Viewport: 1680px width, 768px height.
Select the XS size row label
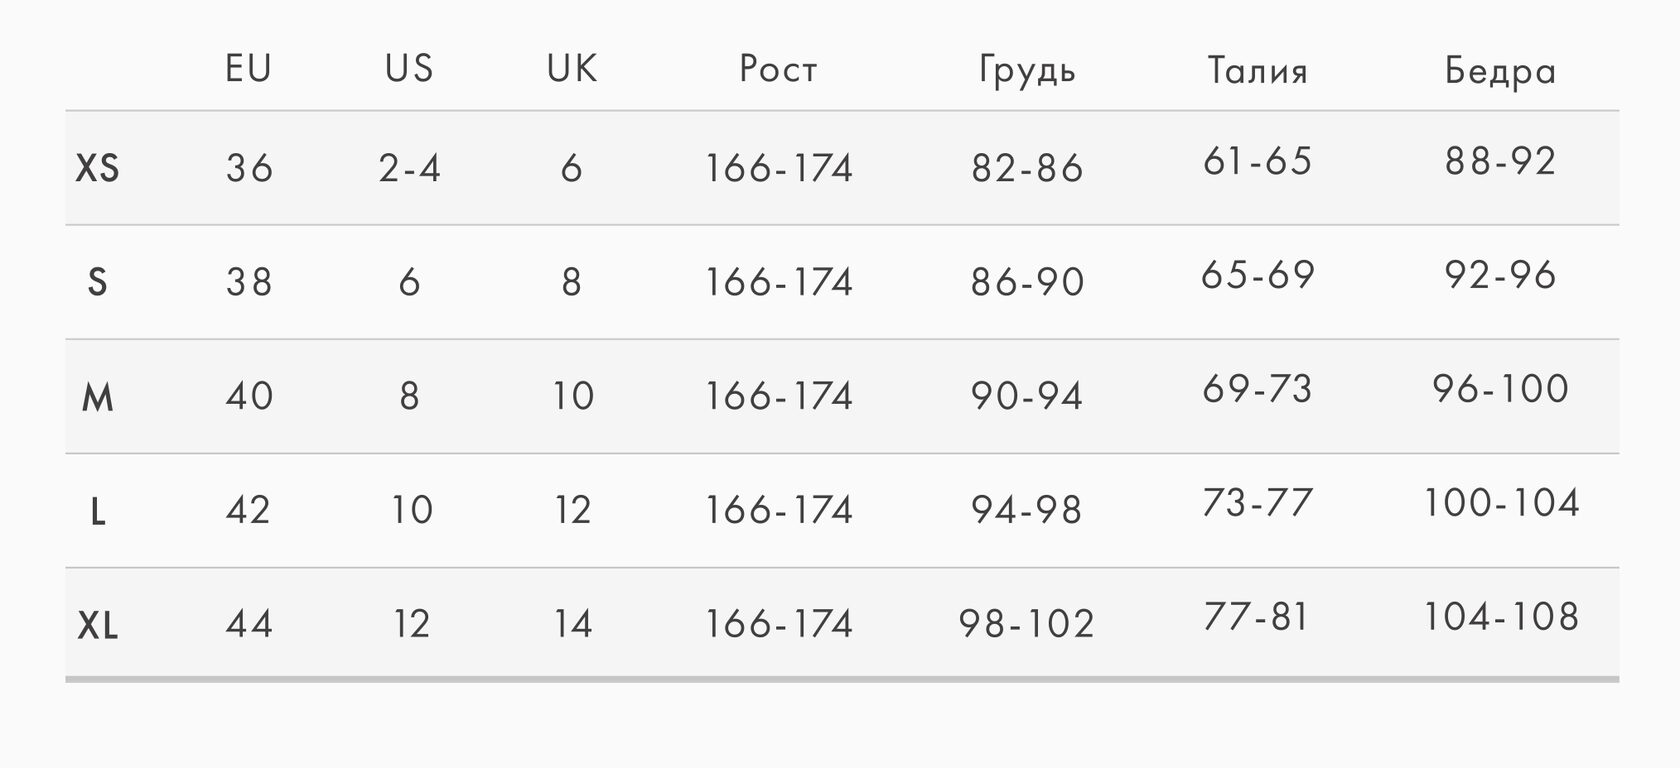(98, 168)
